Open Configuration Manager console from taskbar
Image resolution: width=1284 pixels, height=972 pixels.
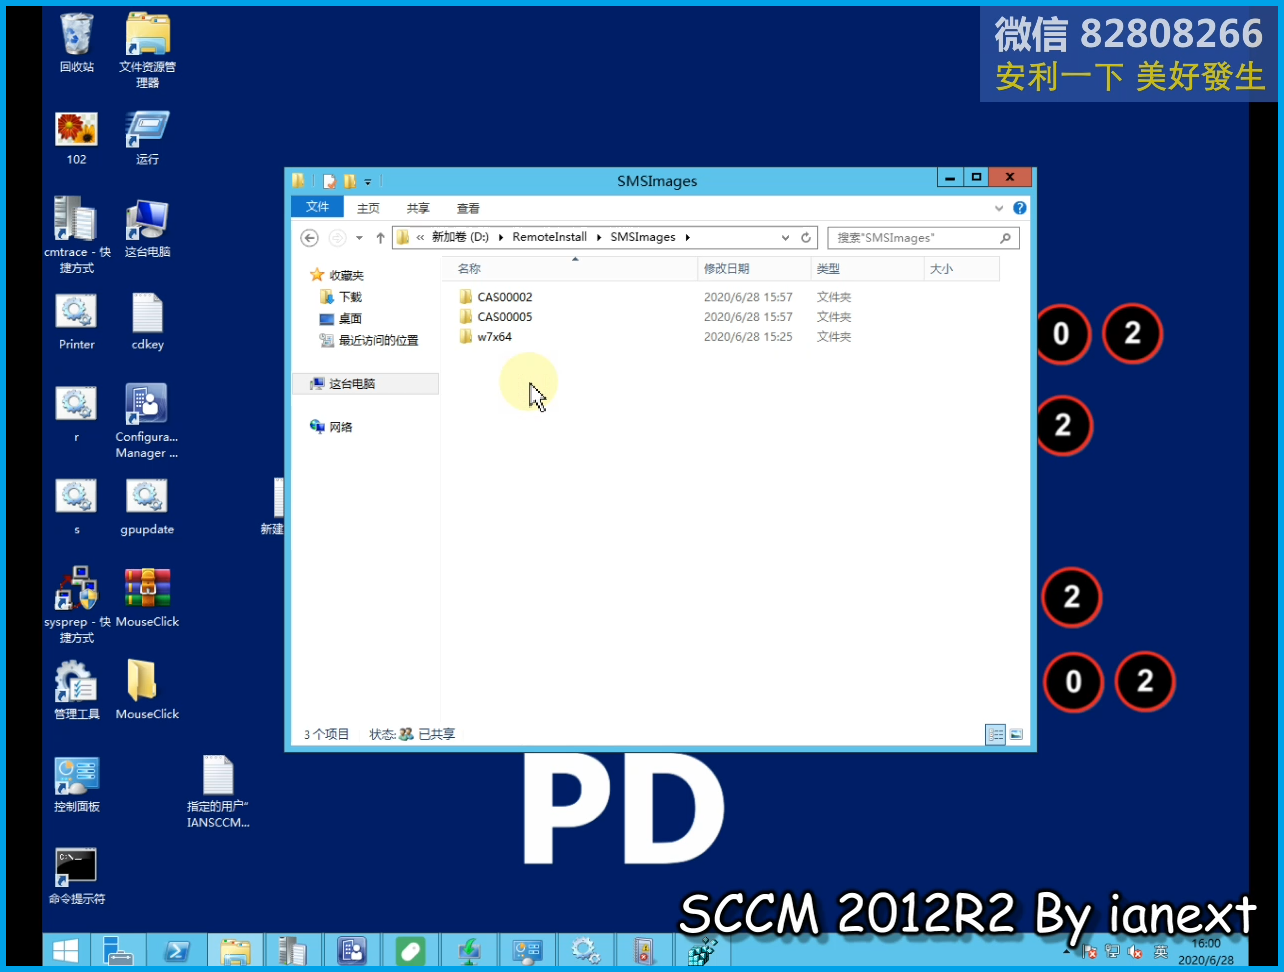[352, 951]
